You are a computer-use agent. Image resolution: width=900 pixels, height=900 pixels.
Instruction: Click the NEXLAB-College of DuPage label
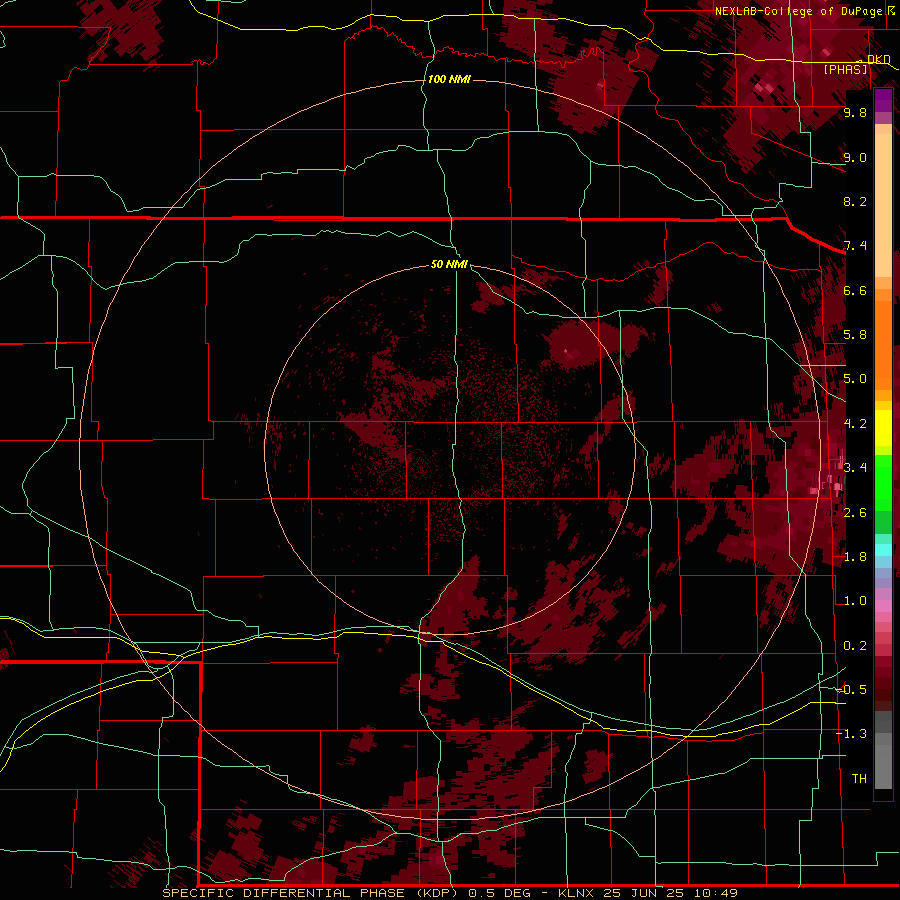pos(798,11)
